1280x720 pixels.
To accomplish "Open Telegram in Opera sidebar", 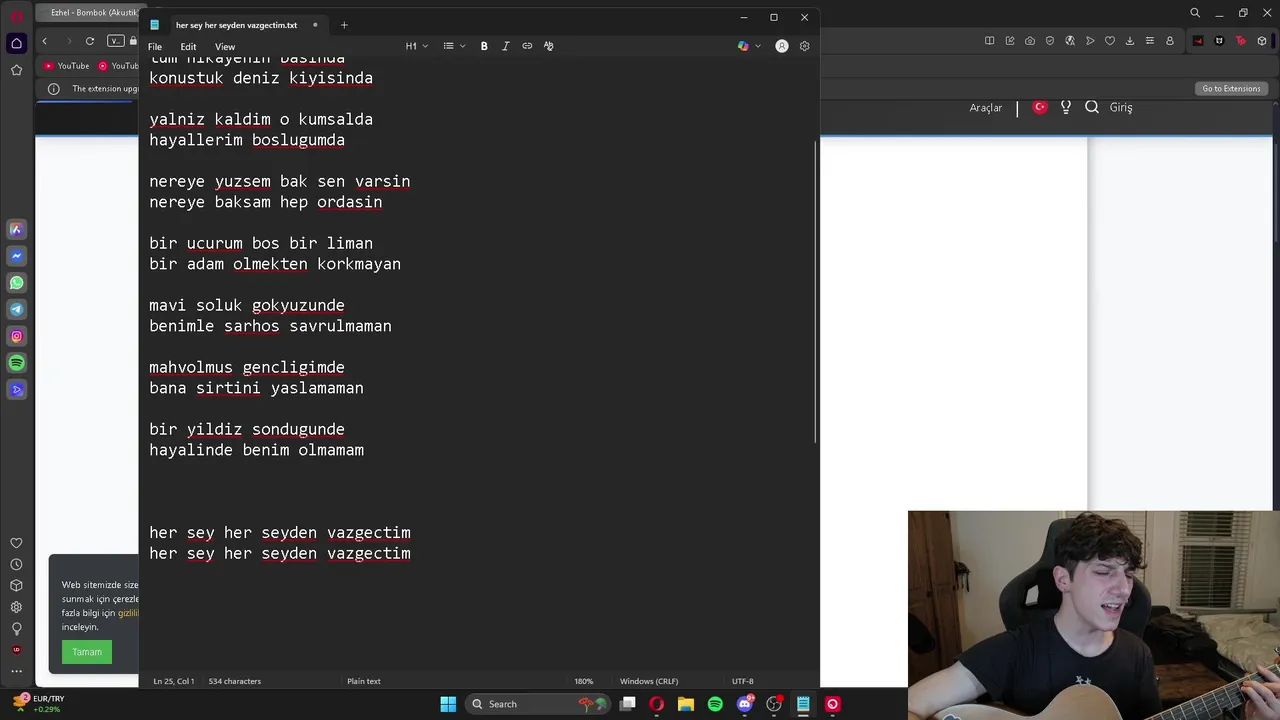I will [16, 310].
